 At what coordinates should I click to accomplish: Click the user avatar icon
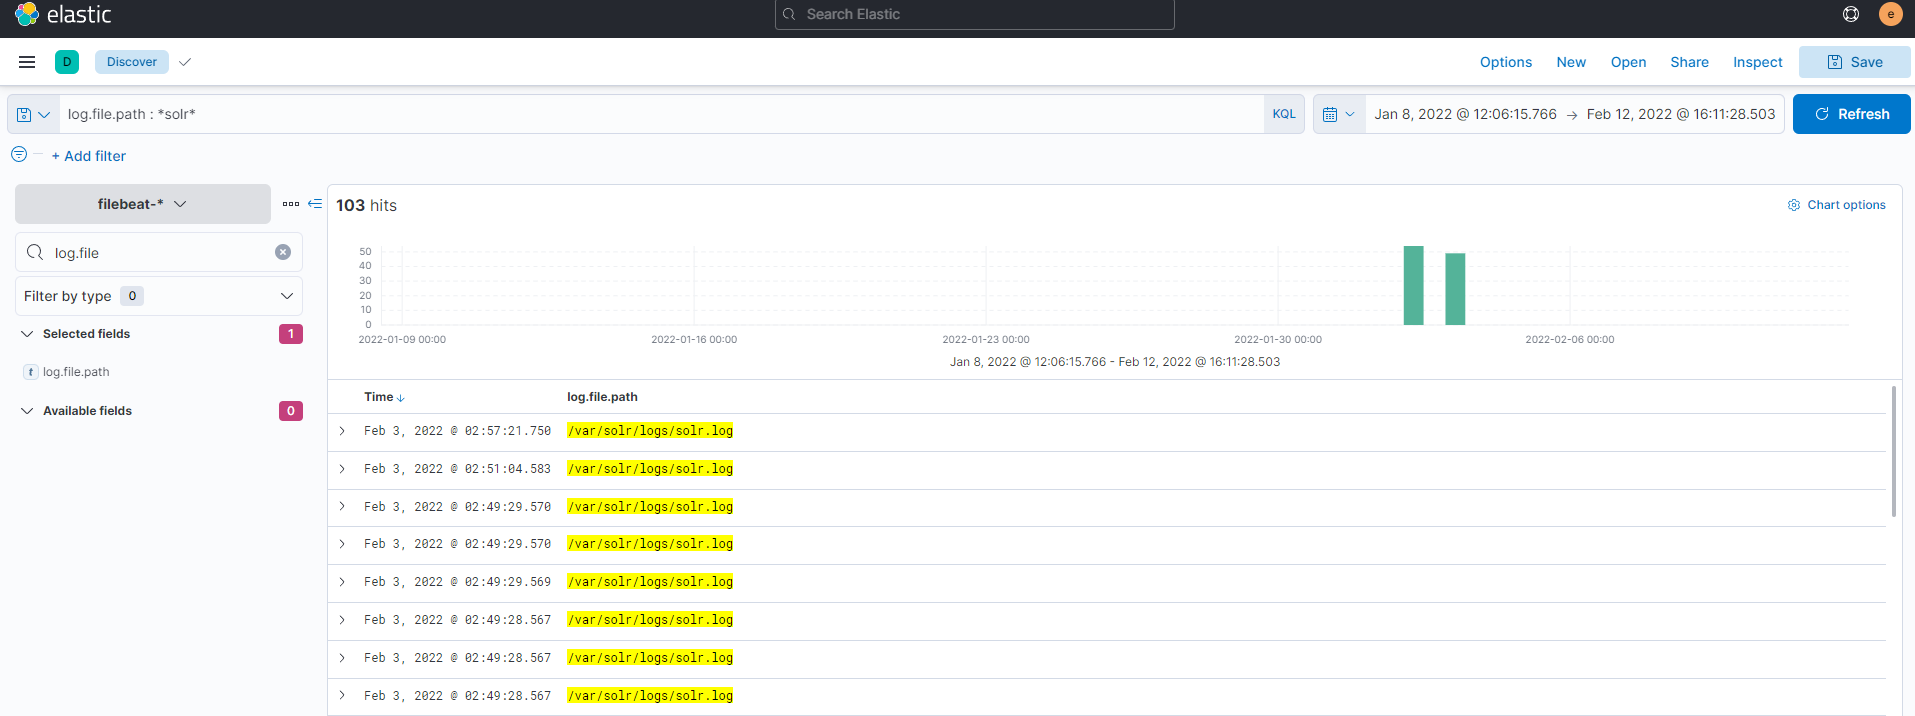click(1890, 14)
